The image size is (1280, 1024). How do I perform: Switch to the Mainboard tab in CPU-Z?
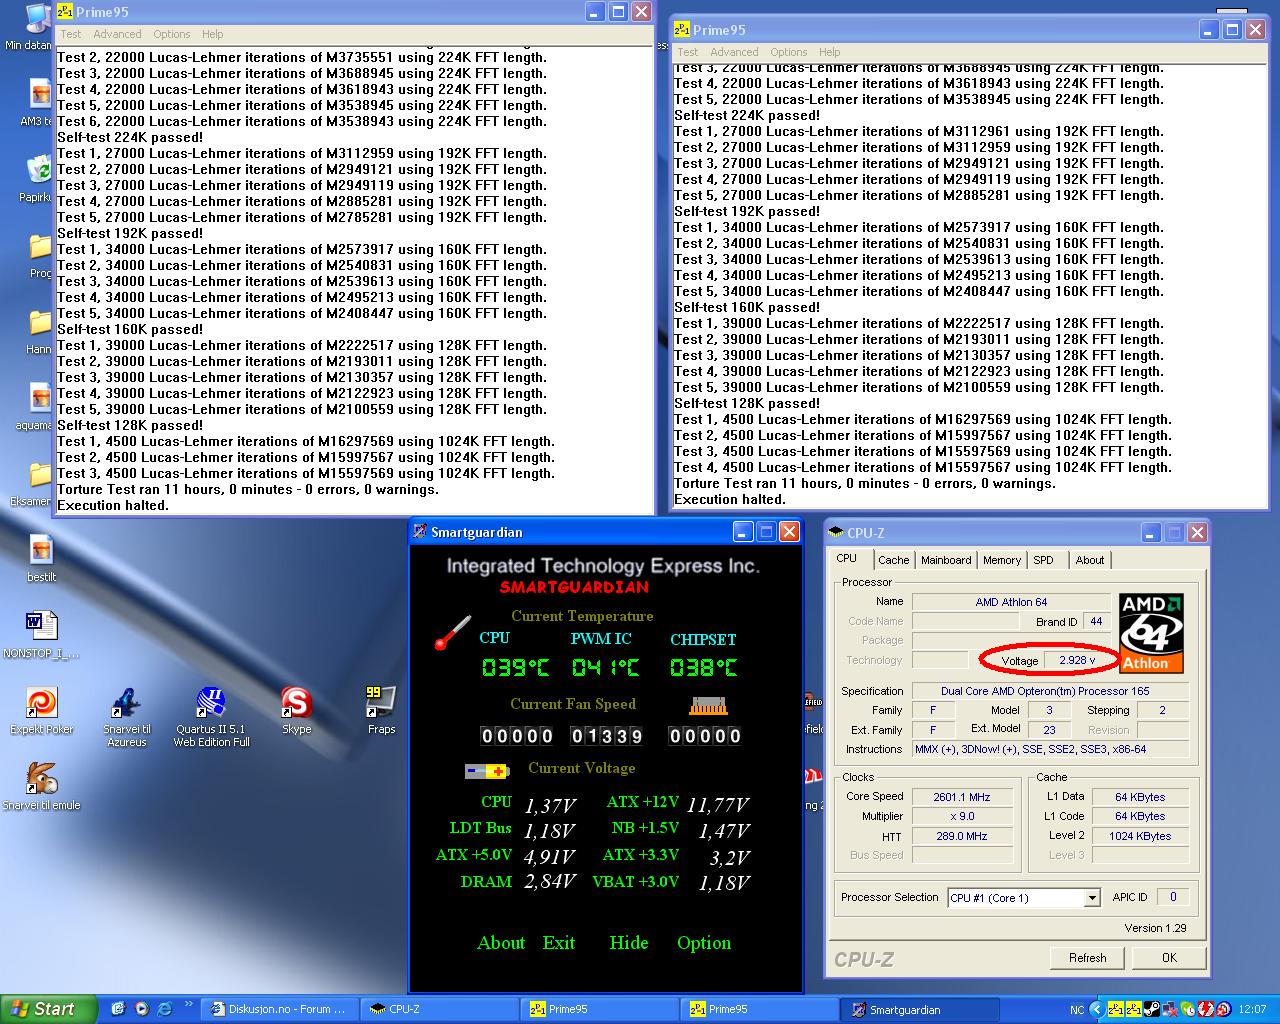946,560
